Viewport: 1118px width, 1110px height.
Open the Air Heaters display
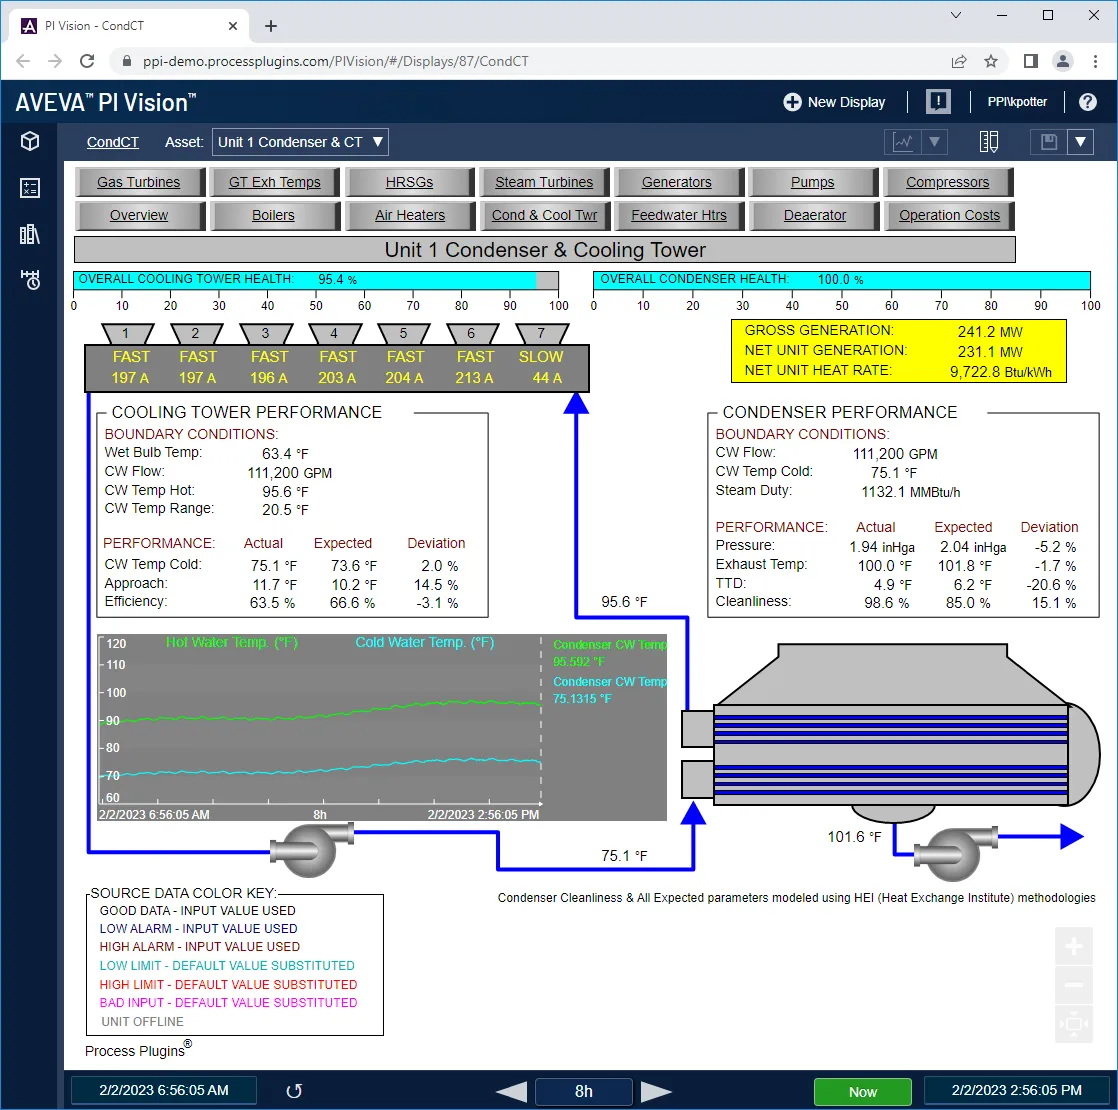pyautogui.click(x=409, y=215)
